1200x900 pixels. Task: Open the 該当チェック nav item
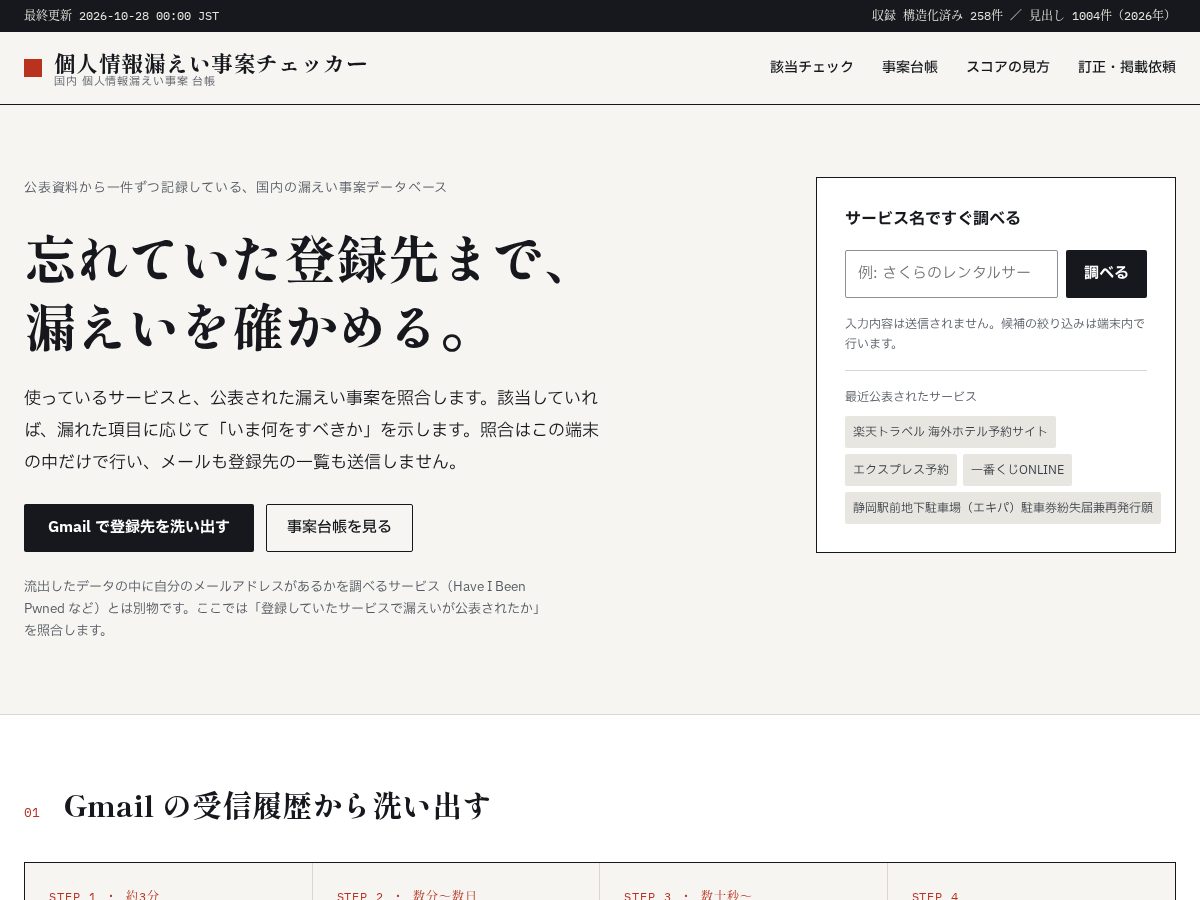click(812, 67)
